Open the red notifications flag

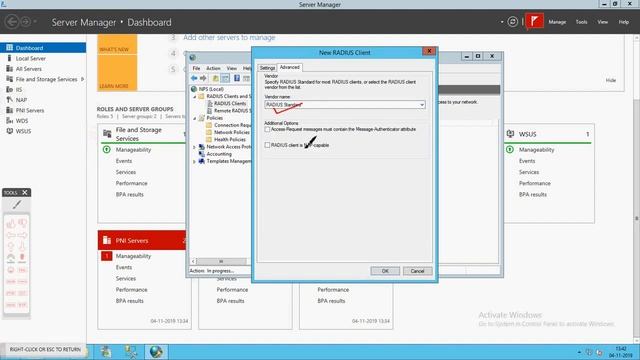534,21
